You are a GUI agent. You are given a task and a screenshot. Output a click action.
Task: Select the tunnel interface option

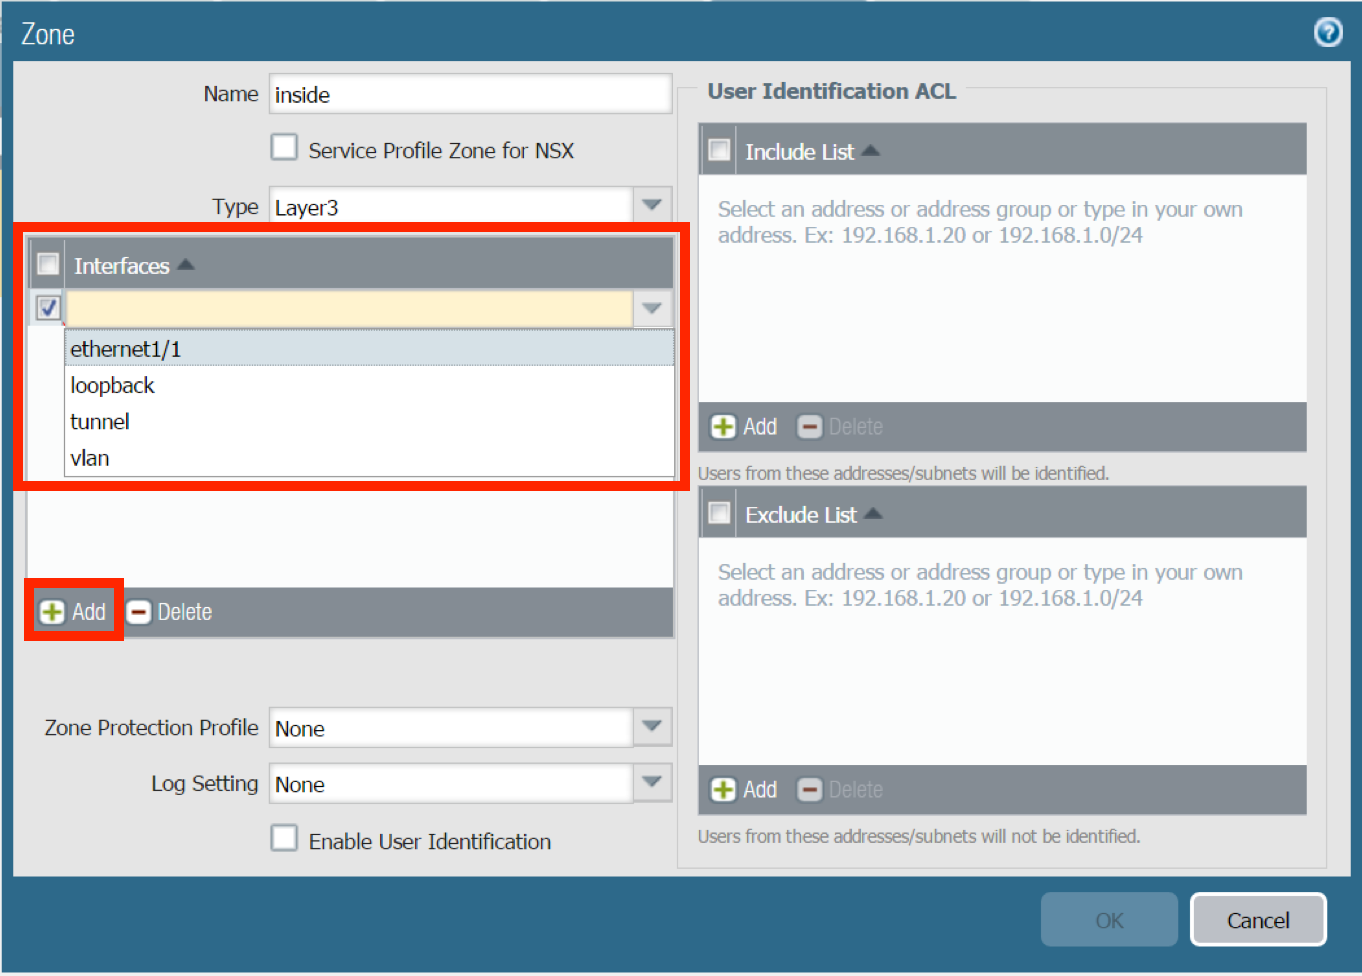tap(100, 422)
